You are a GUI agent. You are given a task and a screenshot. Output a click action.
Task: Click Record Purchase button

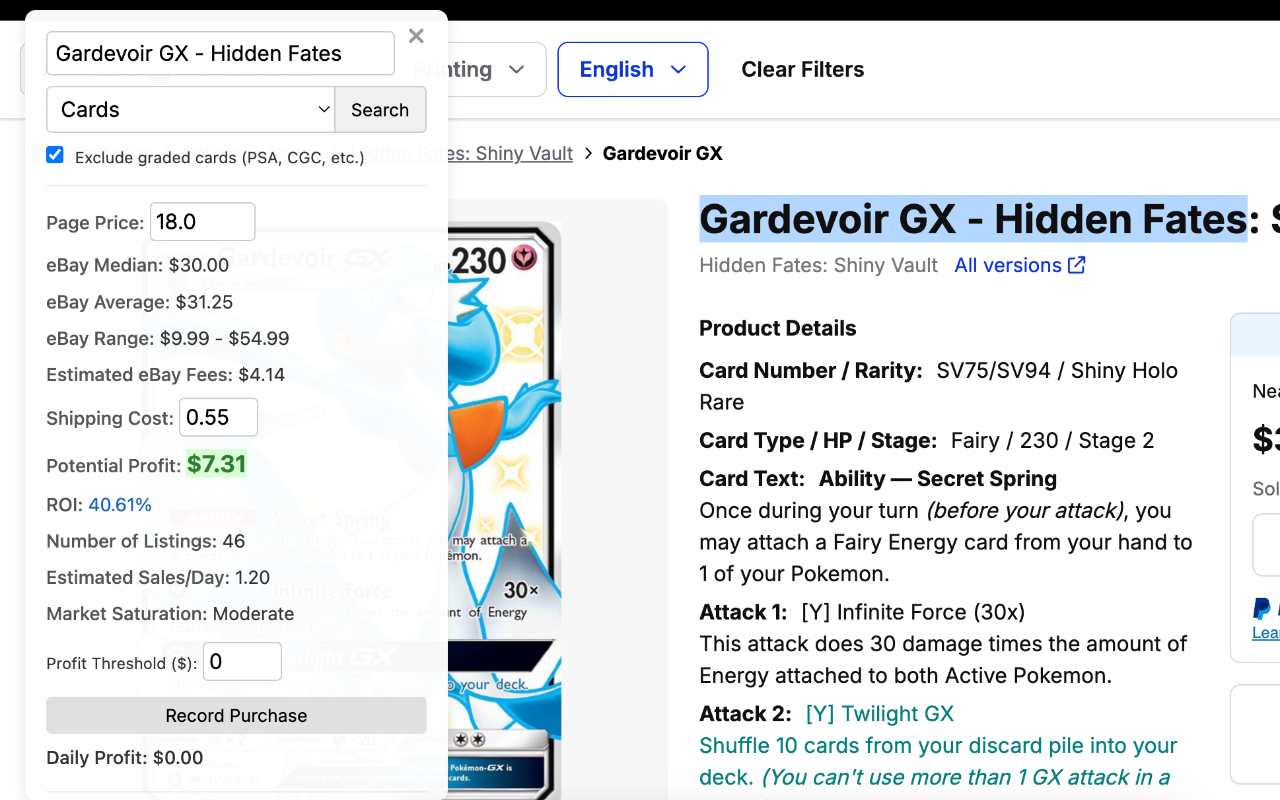point(236,716)
